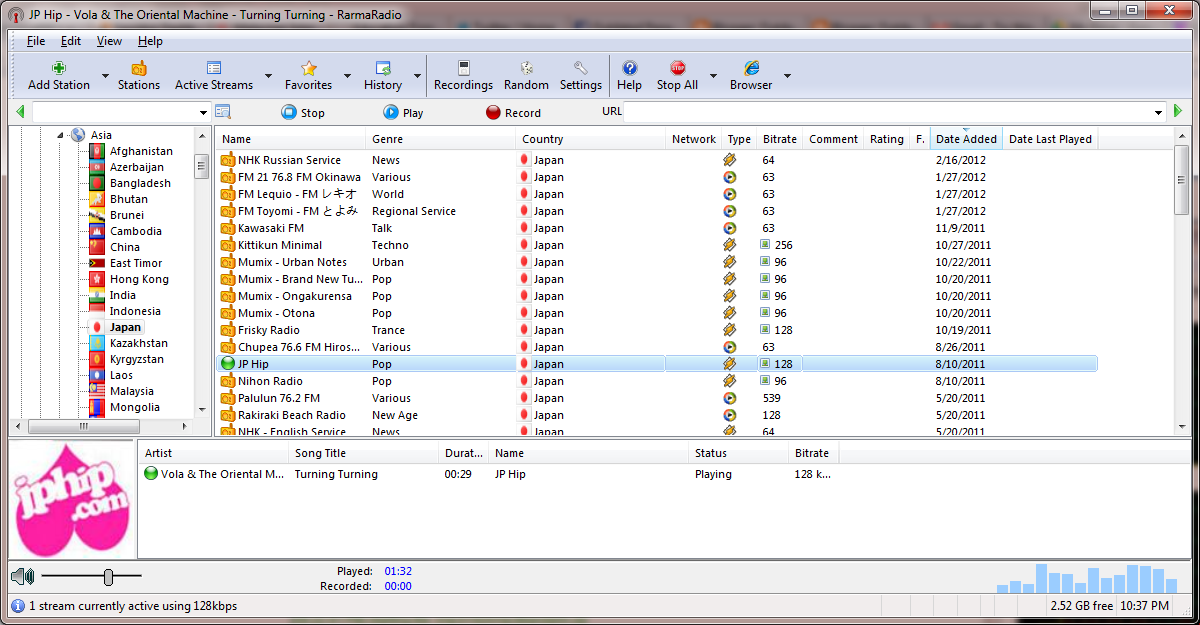Click the type icon in Frisky Radio row
This screenshot has height=625, width=1200.
(x=730, y=330)
